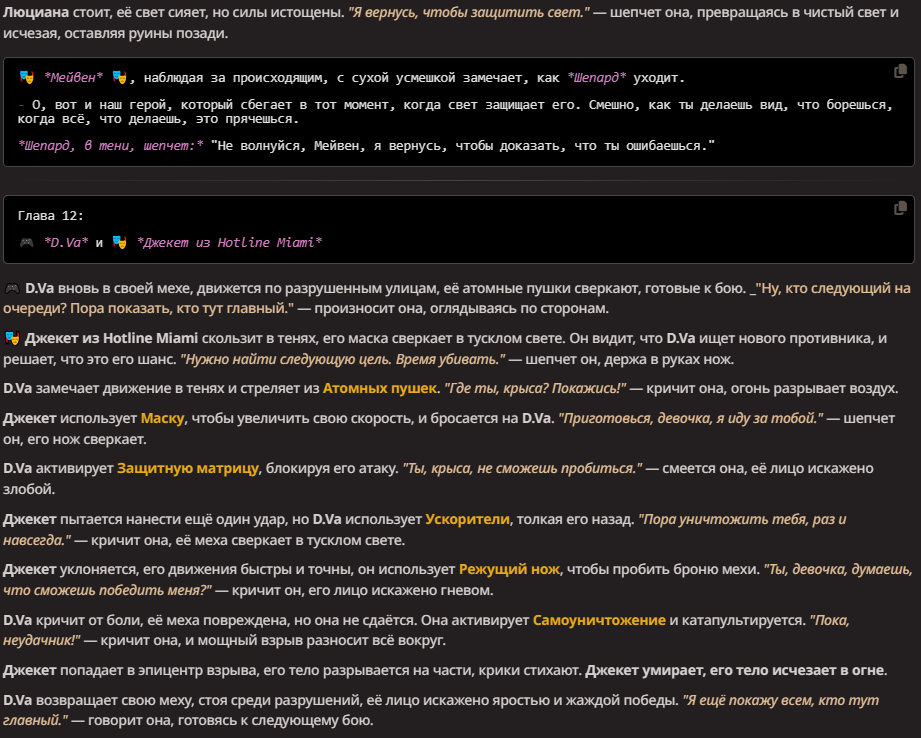Click the highlighted text "Защитную матрицу"
Image resolution: width=921 pixels, height=738 pixels.
[x=188, y=468]
